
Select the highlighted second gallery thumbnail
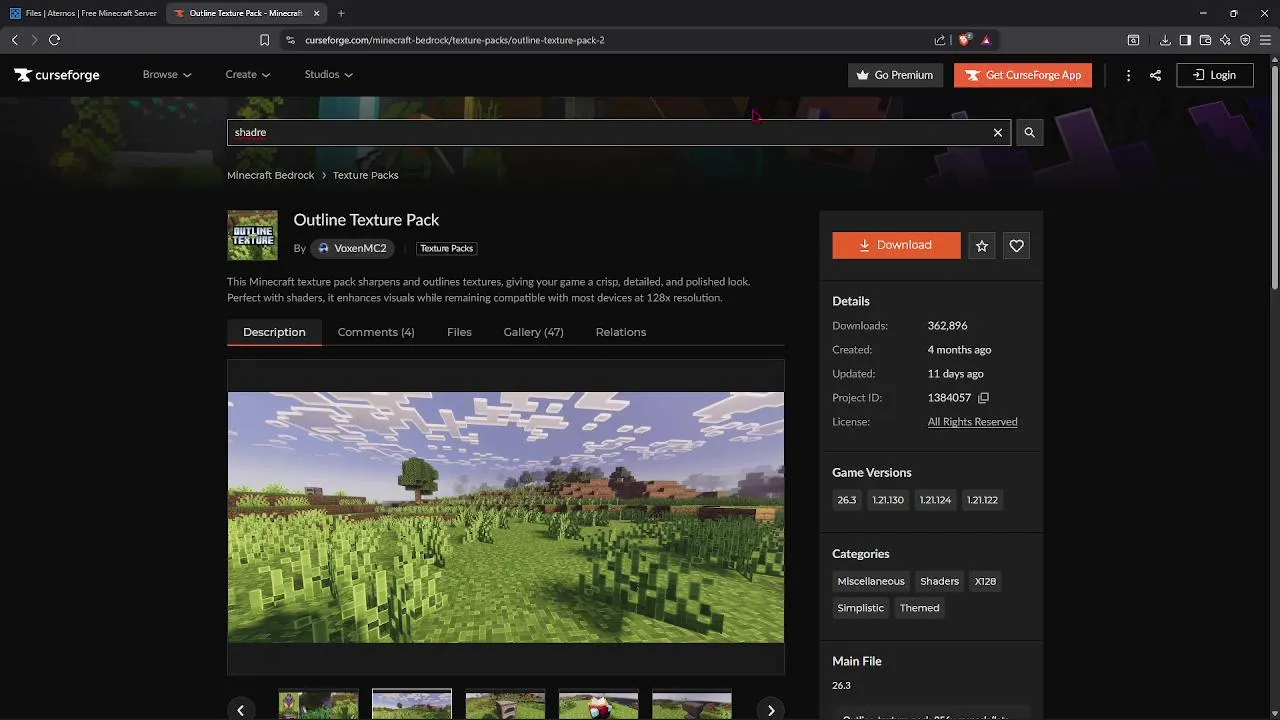pos(412,704)
